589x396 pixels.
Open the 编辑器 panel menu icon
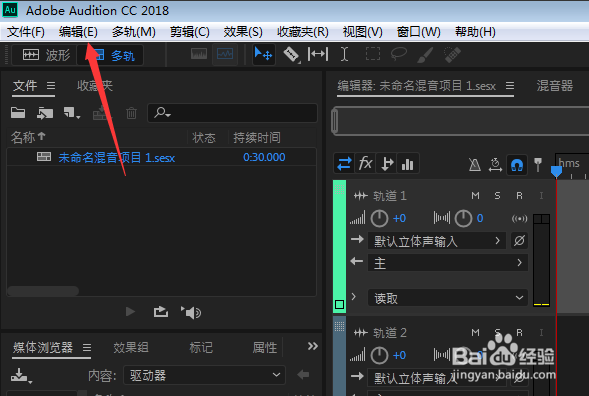510,86
